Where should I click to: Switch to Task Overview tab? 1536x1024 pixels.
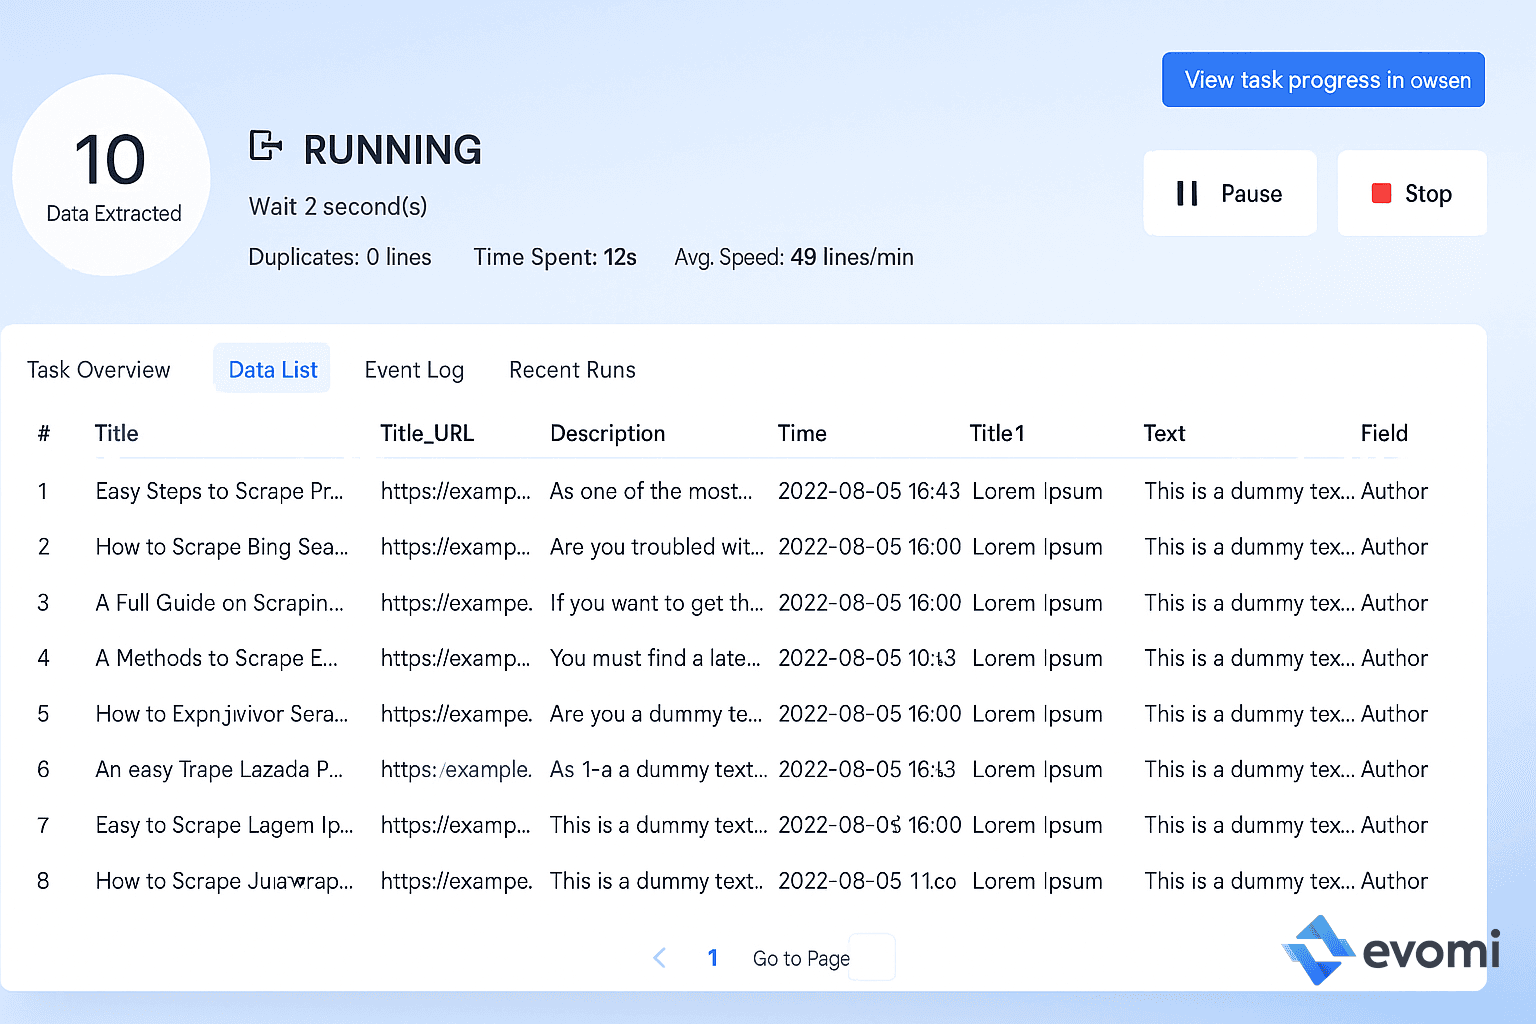pyautogui.click(x=99, y=370)
